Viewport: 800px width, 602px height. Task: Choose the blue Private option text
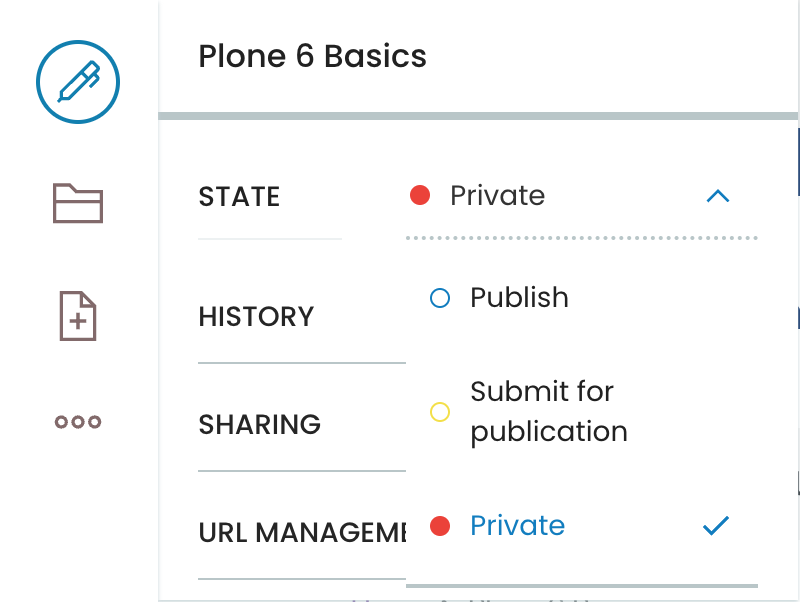tap(517, 525)
